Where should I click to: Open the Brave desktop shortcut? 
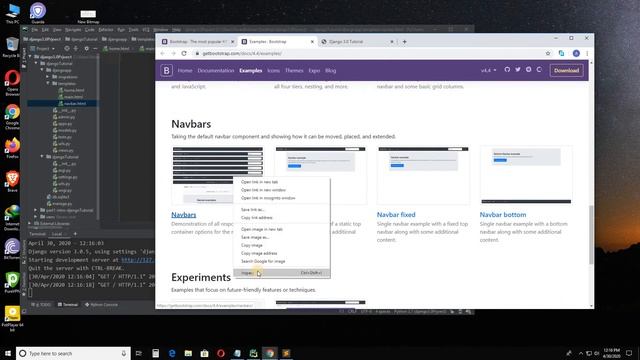tap(12, 181)
